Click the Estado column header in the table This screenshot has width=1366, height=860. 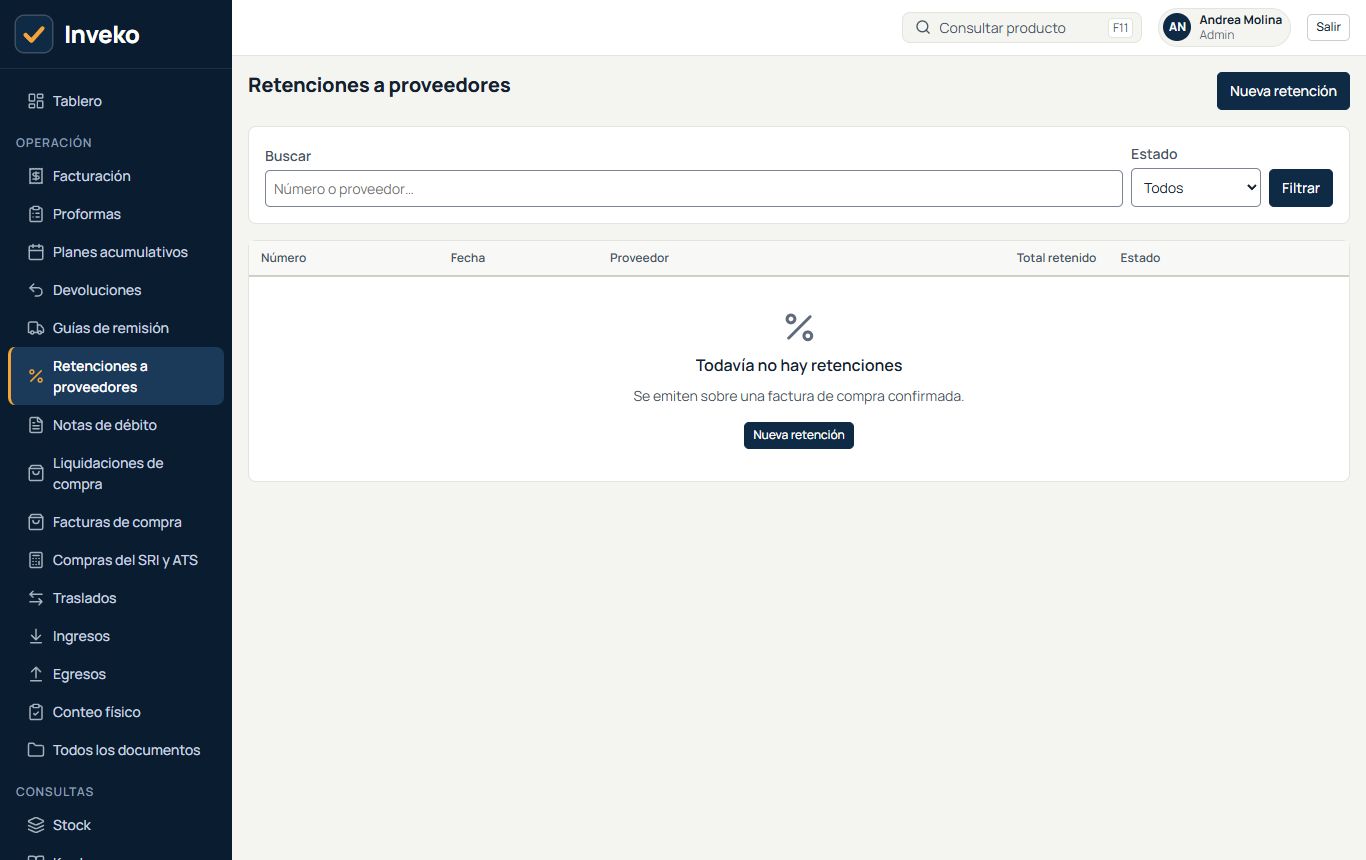pyautogui.click(x=1140, y=258)
